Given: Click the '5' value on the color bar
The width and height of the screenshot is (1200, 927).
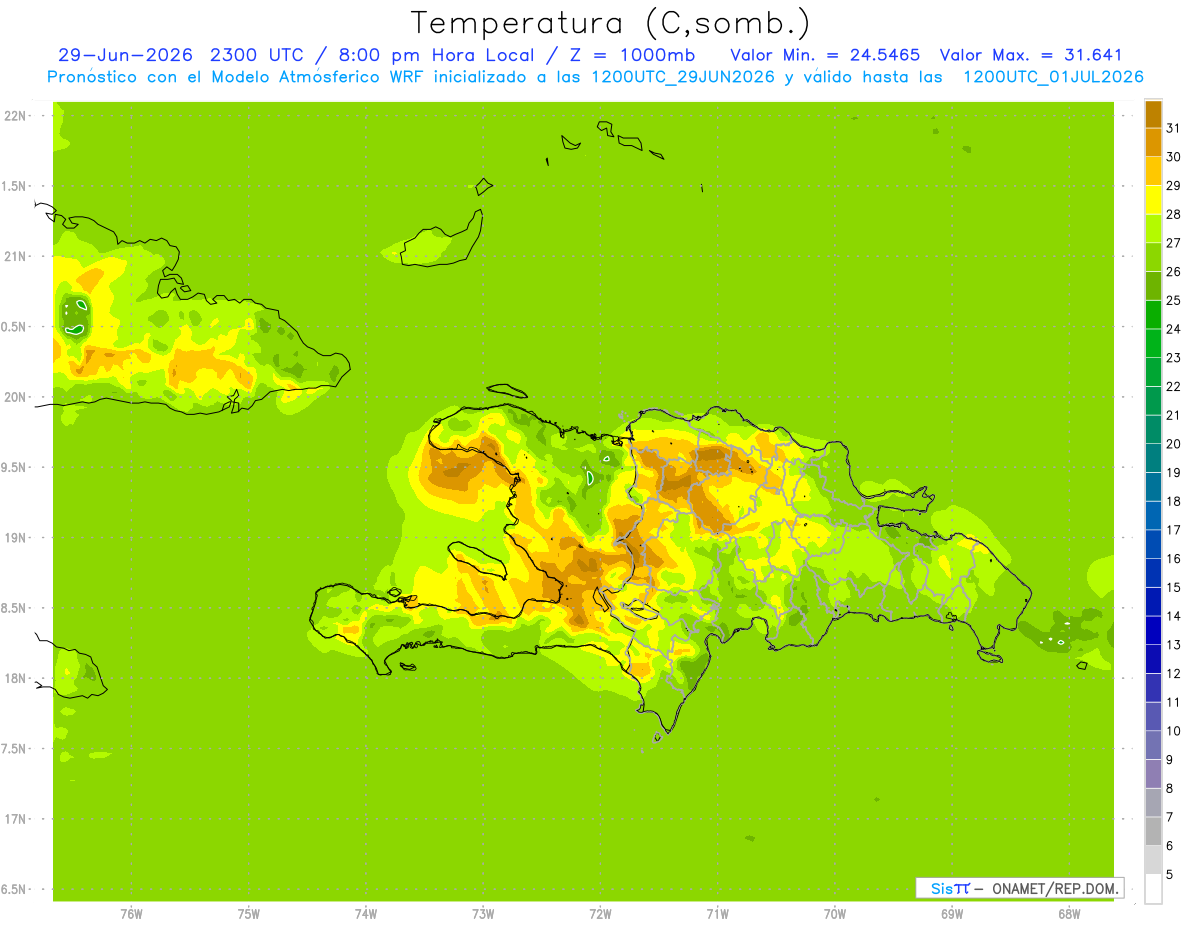Looking at the screenshot, I should click(1170, 875).
